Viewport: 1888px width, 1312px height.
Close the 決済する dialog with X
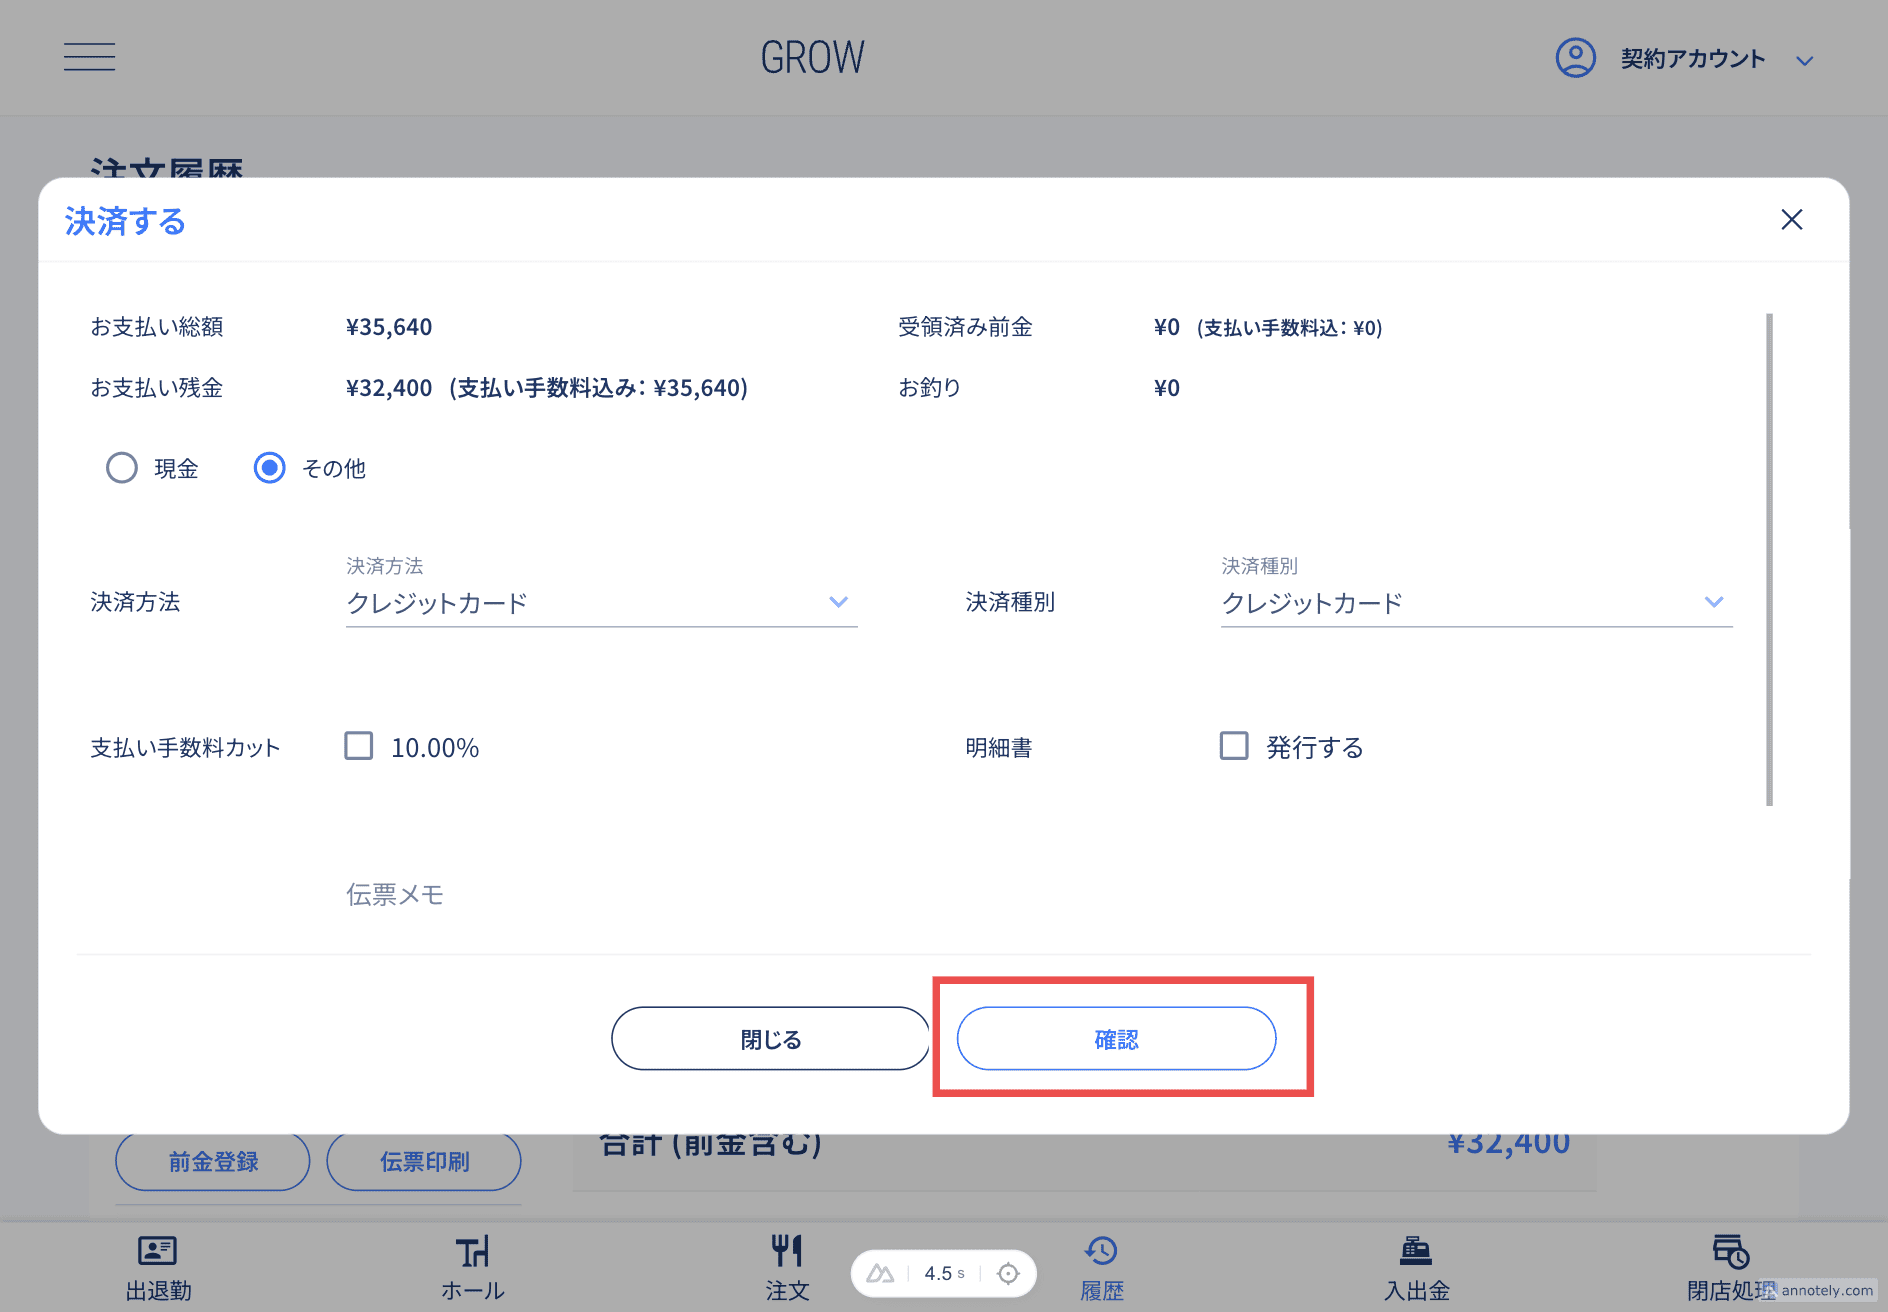(1791, 220)
